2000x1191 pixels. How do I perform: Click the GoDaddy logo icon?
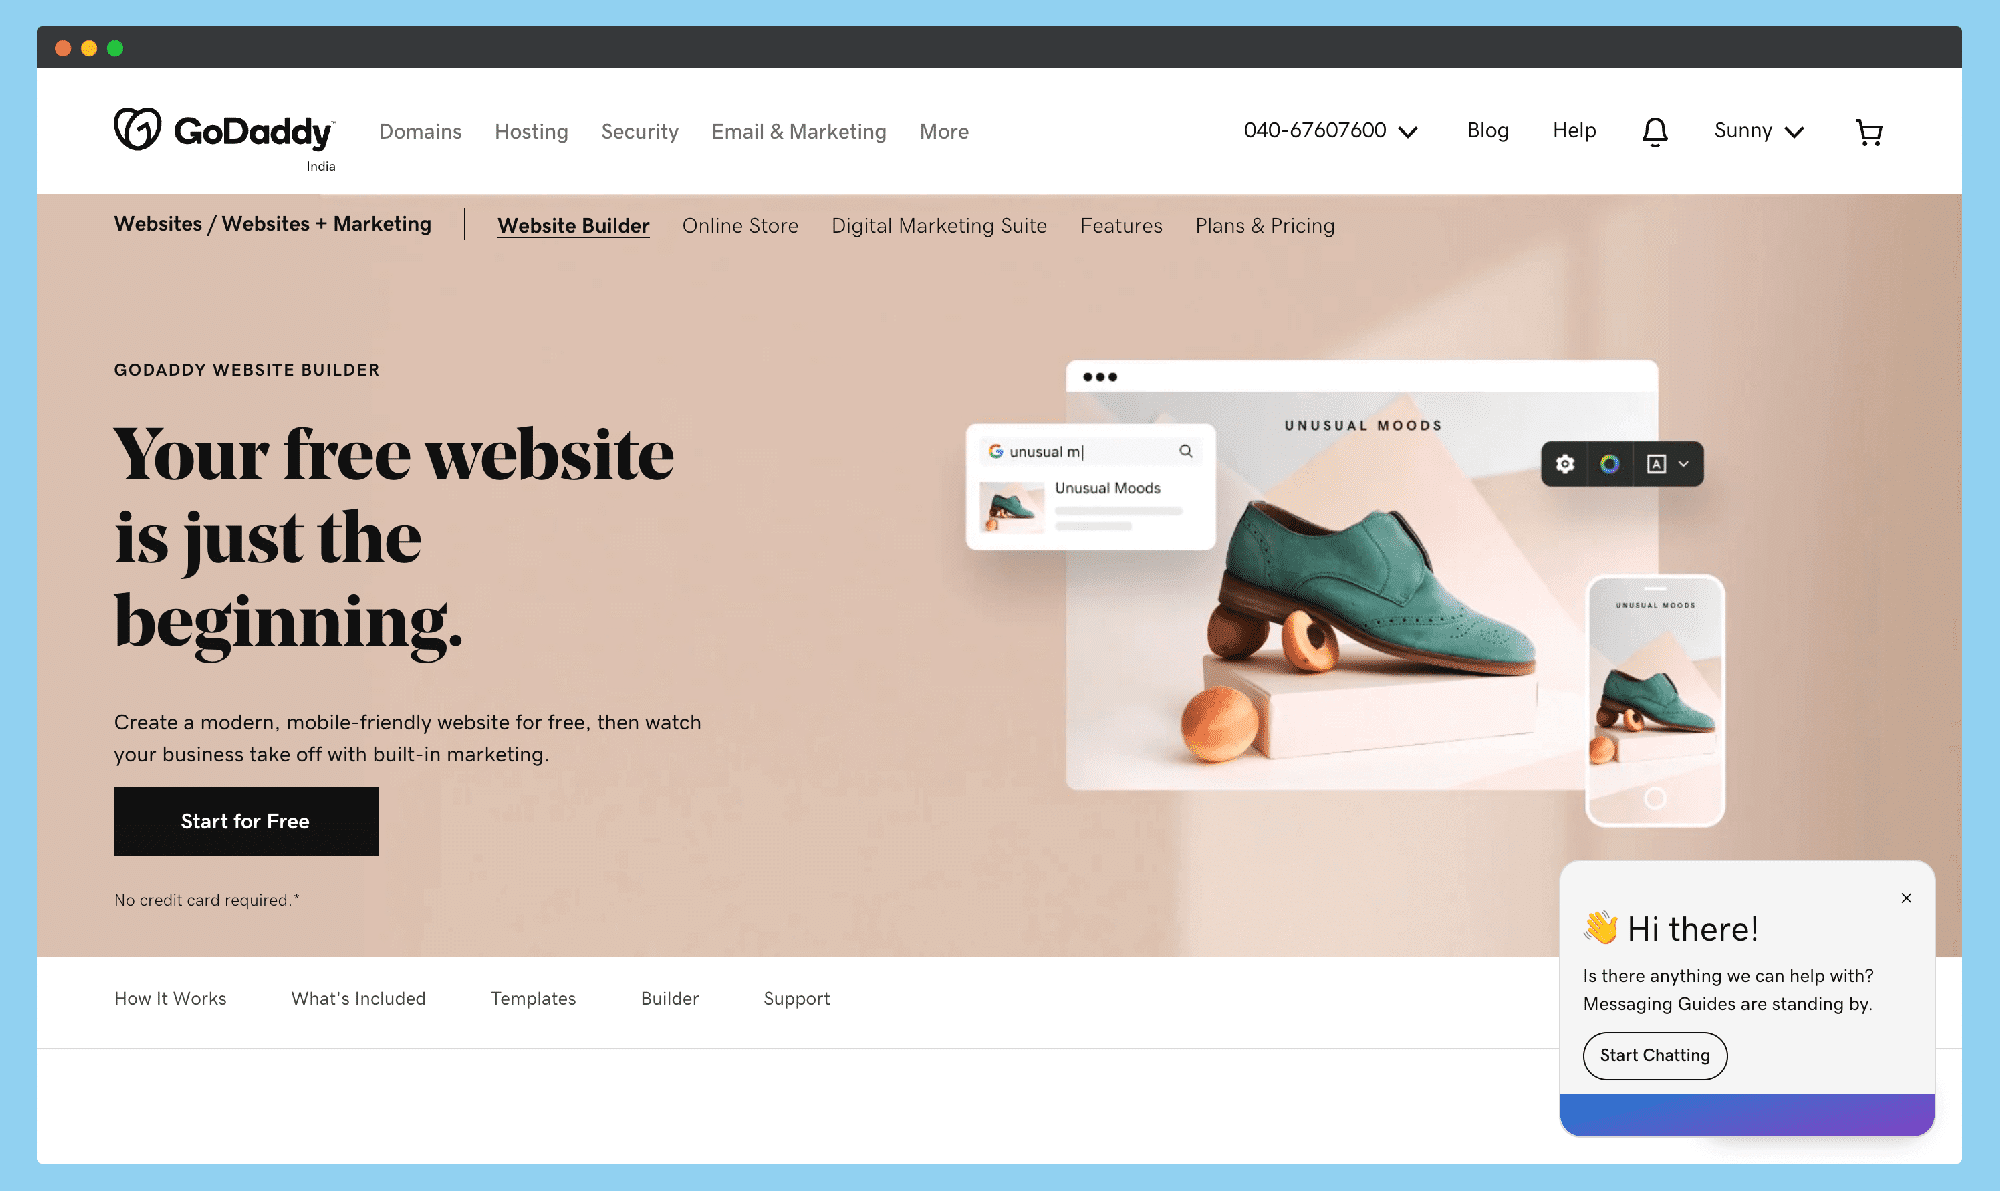(136, 130)
